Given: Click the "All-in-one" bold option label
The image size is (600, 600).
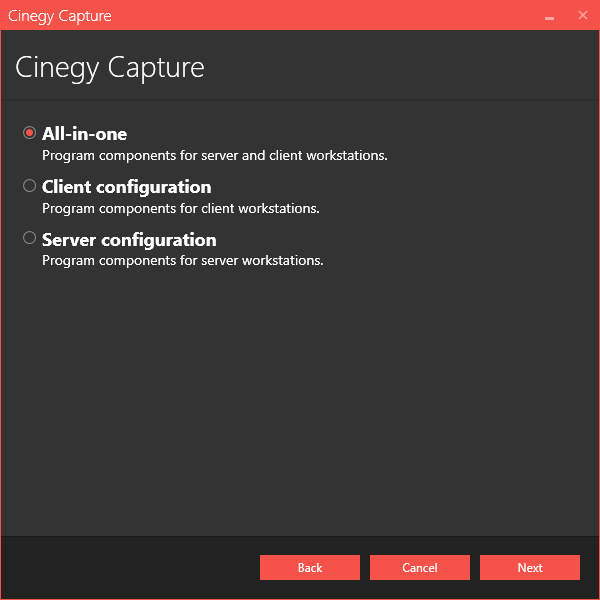Looking at the screenshot, I should 85,134.
